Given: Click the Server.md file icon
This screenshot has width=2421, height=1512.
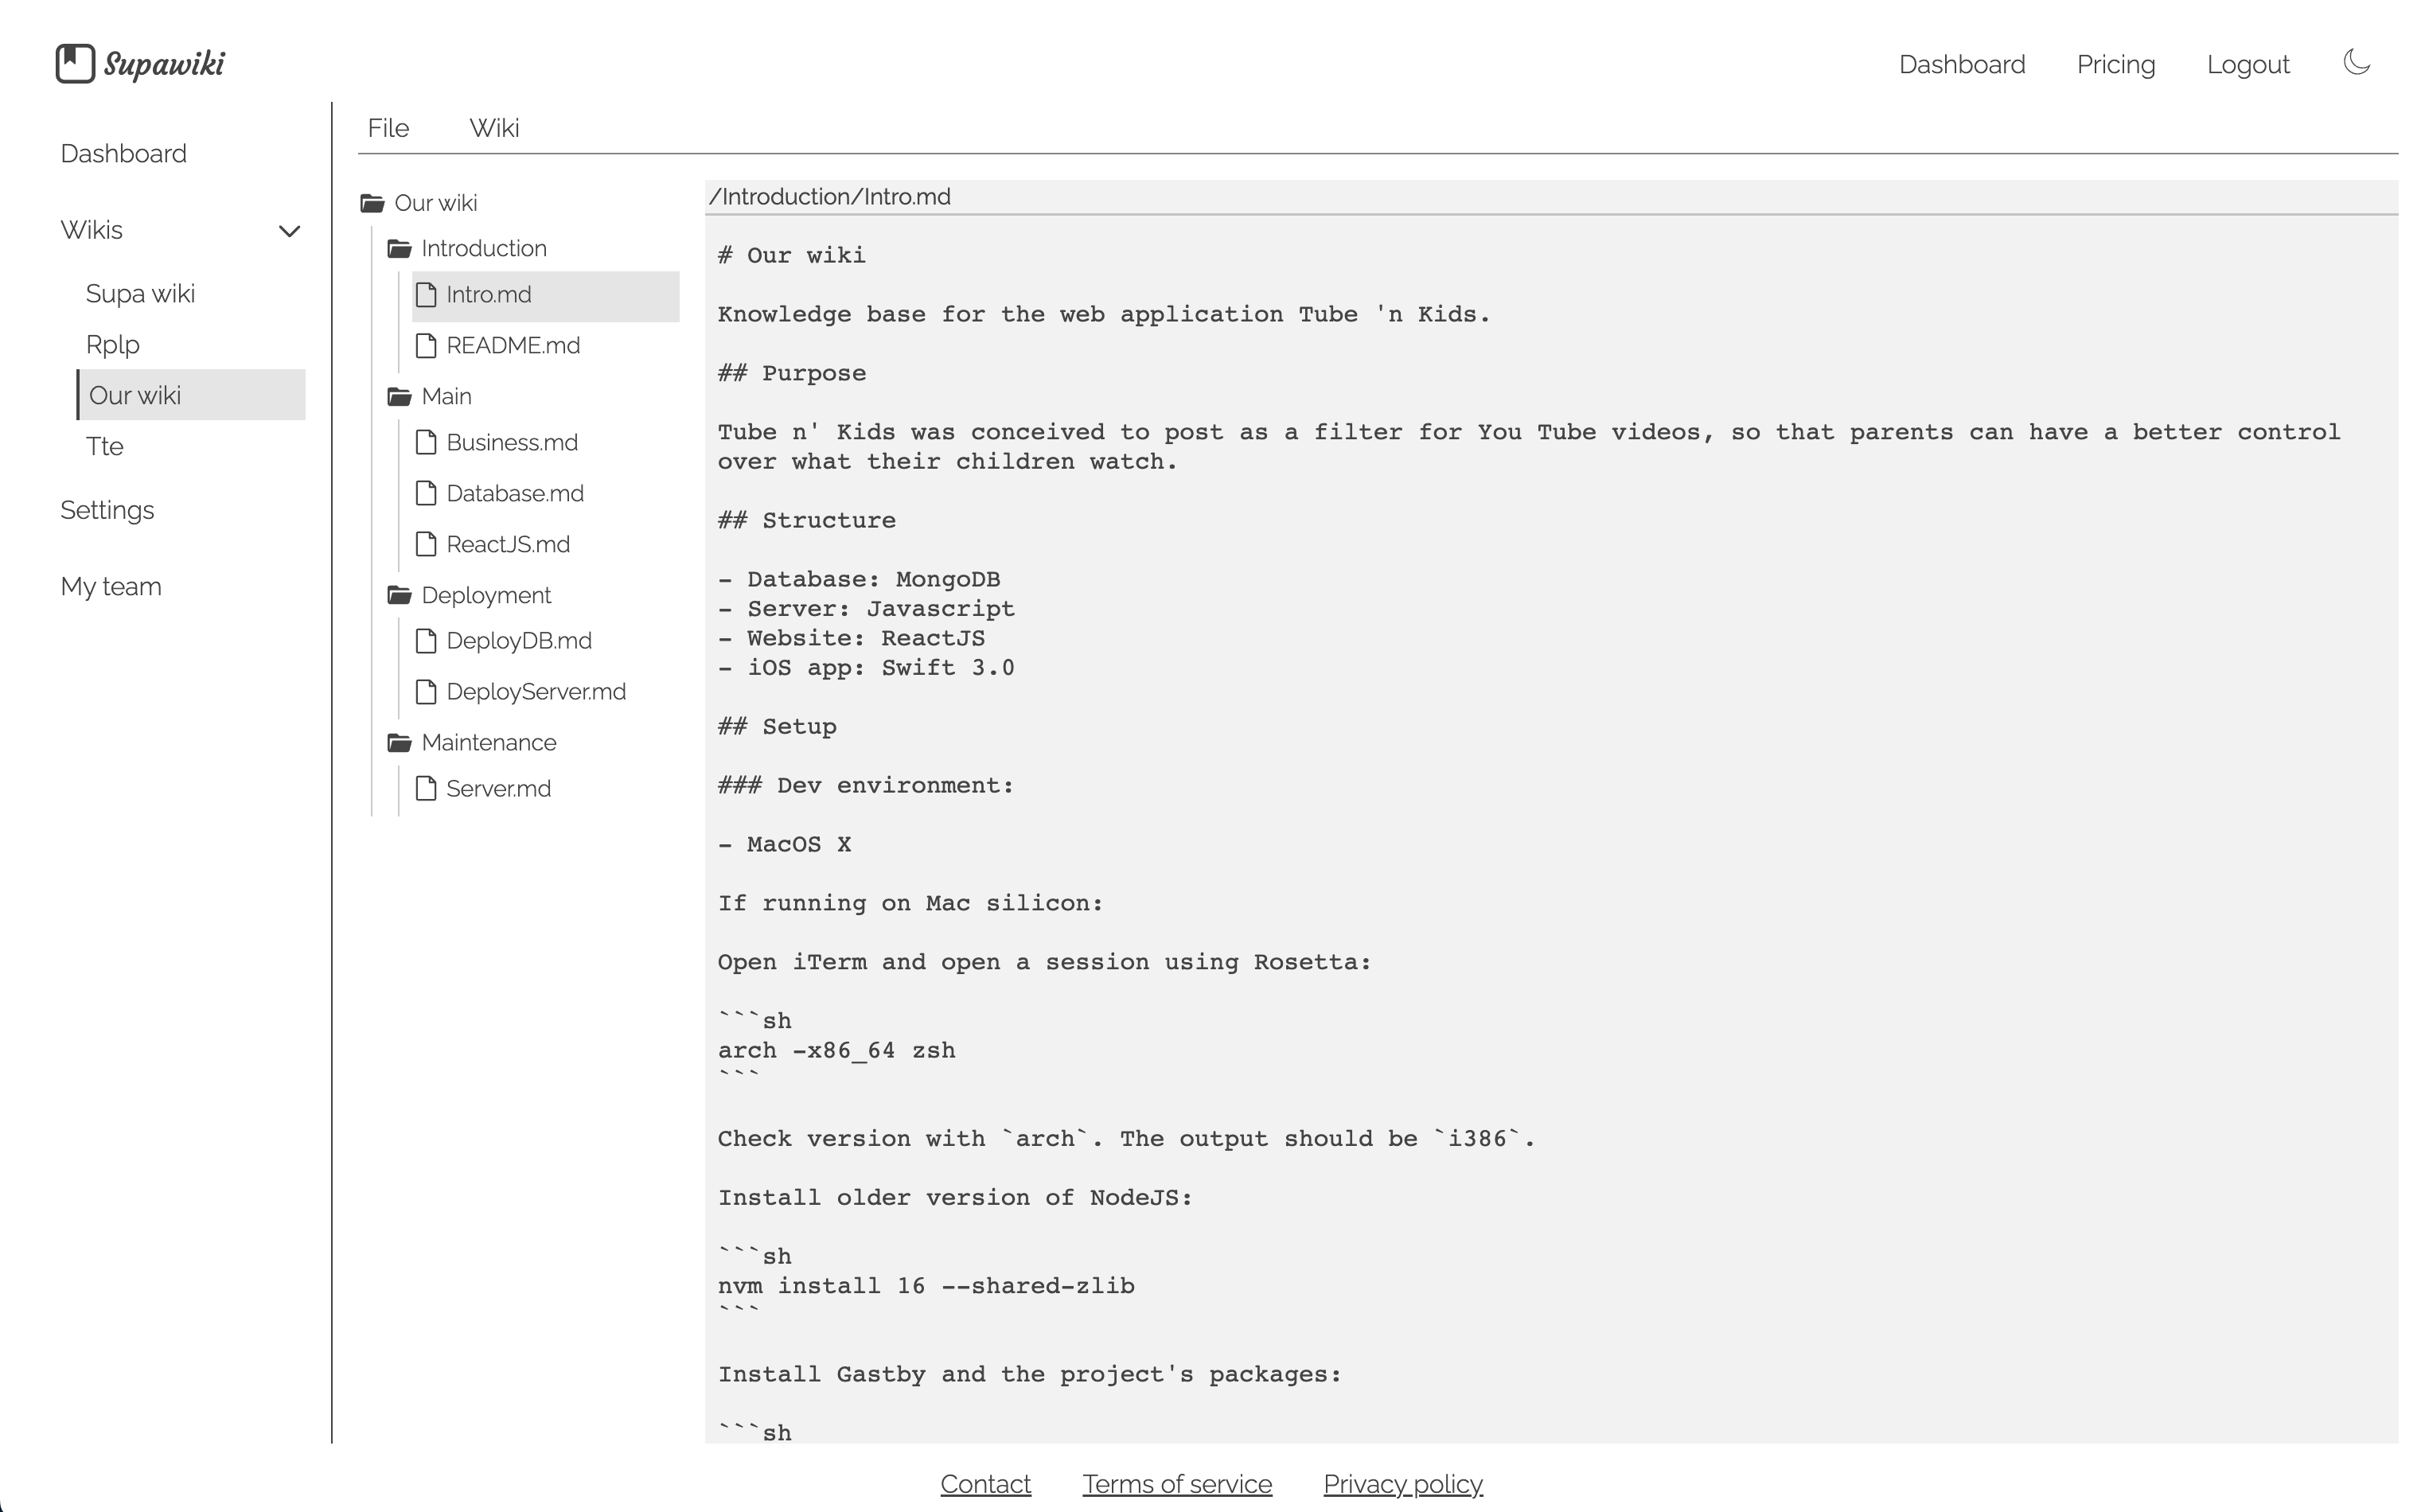Looking at the screenshot, I should coord(426,789).
